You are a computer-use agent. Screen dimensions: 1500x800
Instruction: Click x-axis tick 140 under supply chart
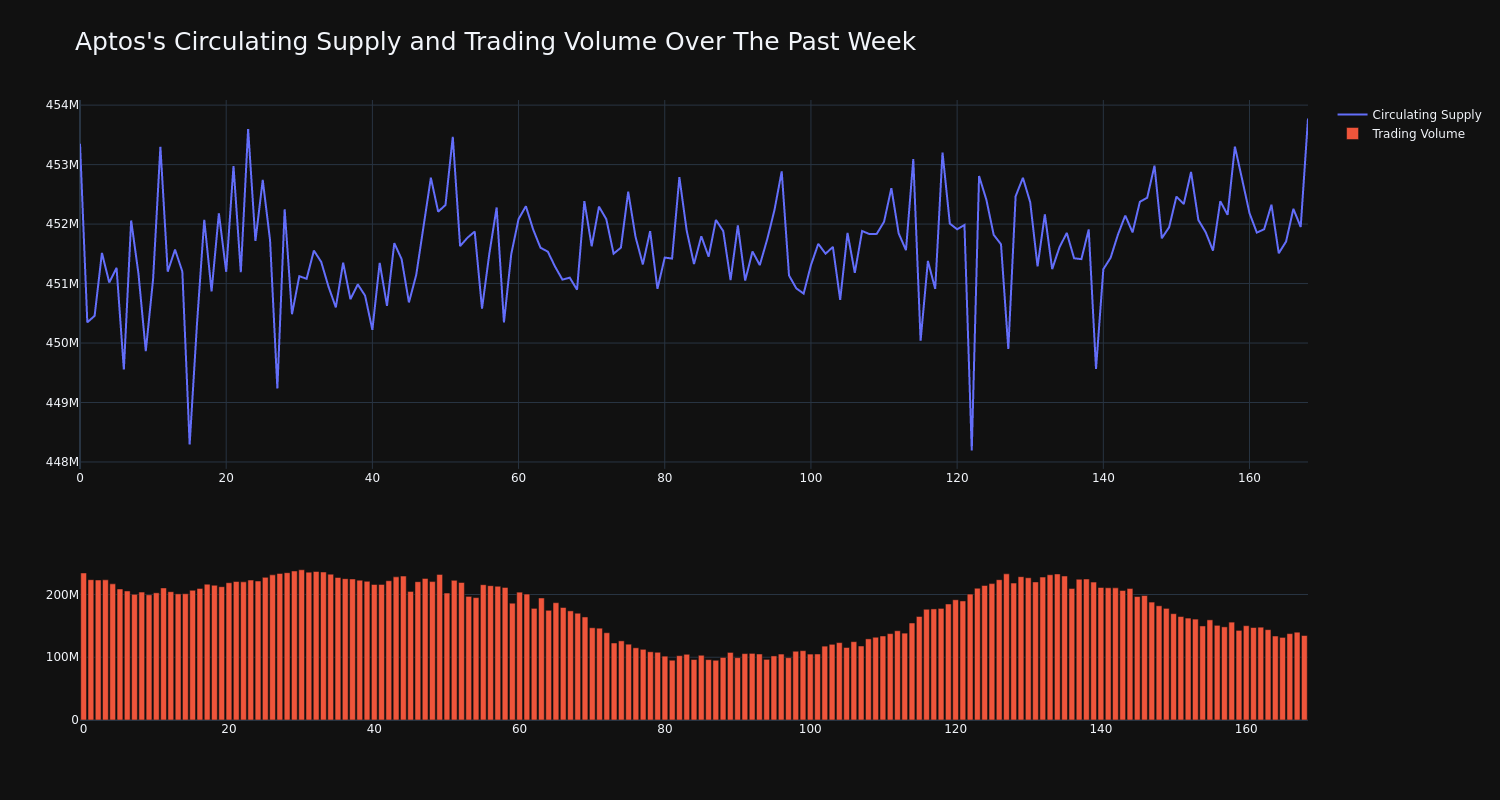tap(1103, 478)
